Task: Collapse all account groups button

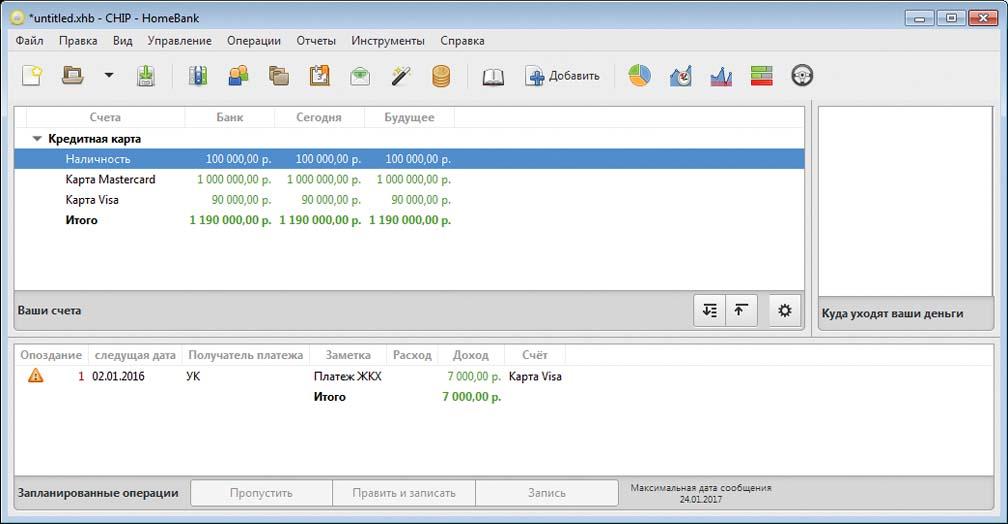Action: point(740,311)
